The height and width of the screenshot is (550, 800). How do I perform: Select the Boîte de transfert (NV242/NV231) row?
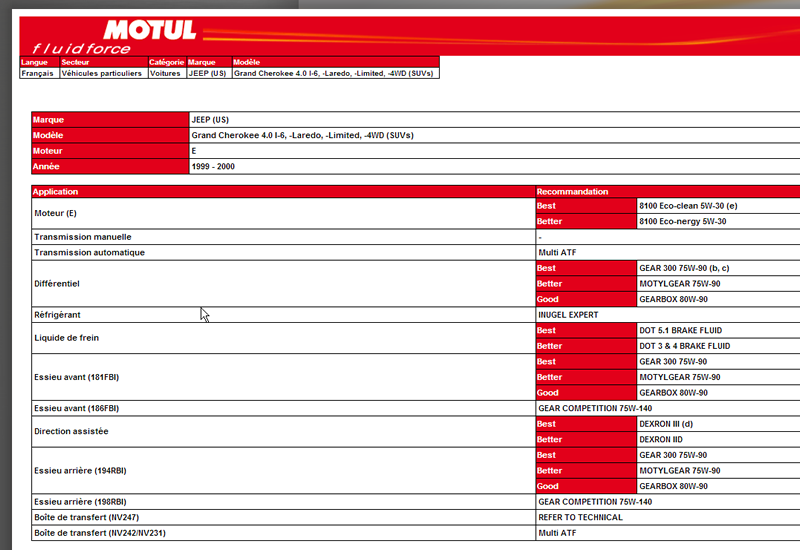tap(283, 533)
